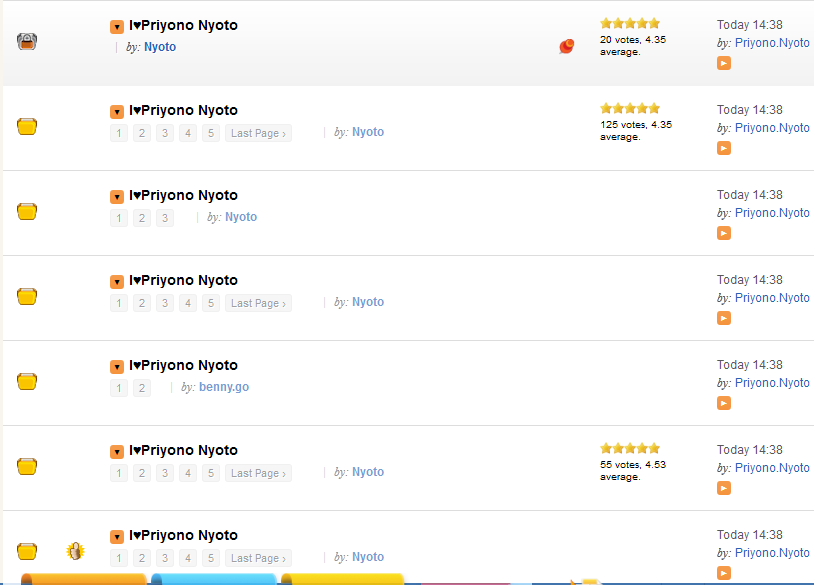Go to last post of benny.go's thread
This screenshot has height=585, width=814.
[724, 403]
